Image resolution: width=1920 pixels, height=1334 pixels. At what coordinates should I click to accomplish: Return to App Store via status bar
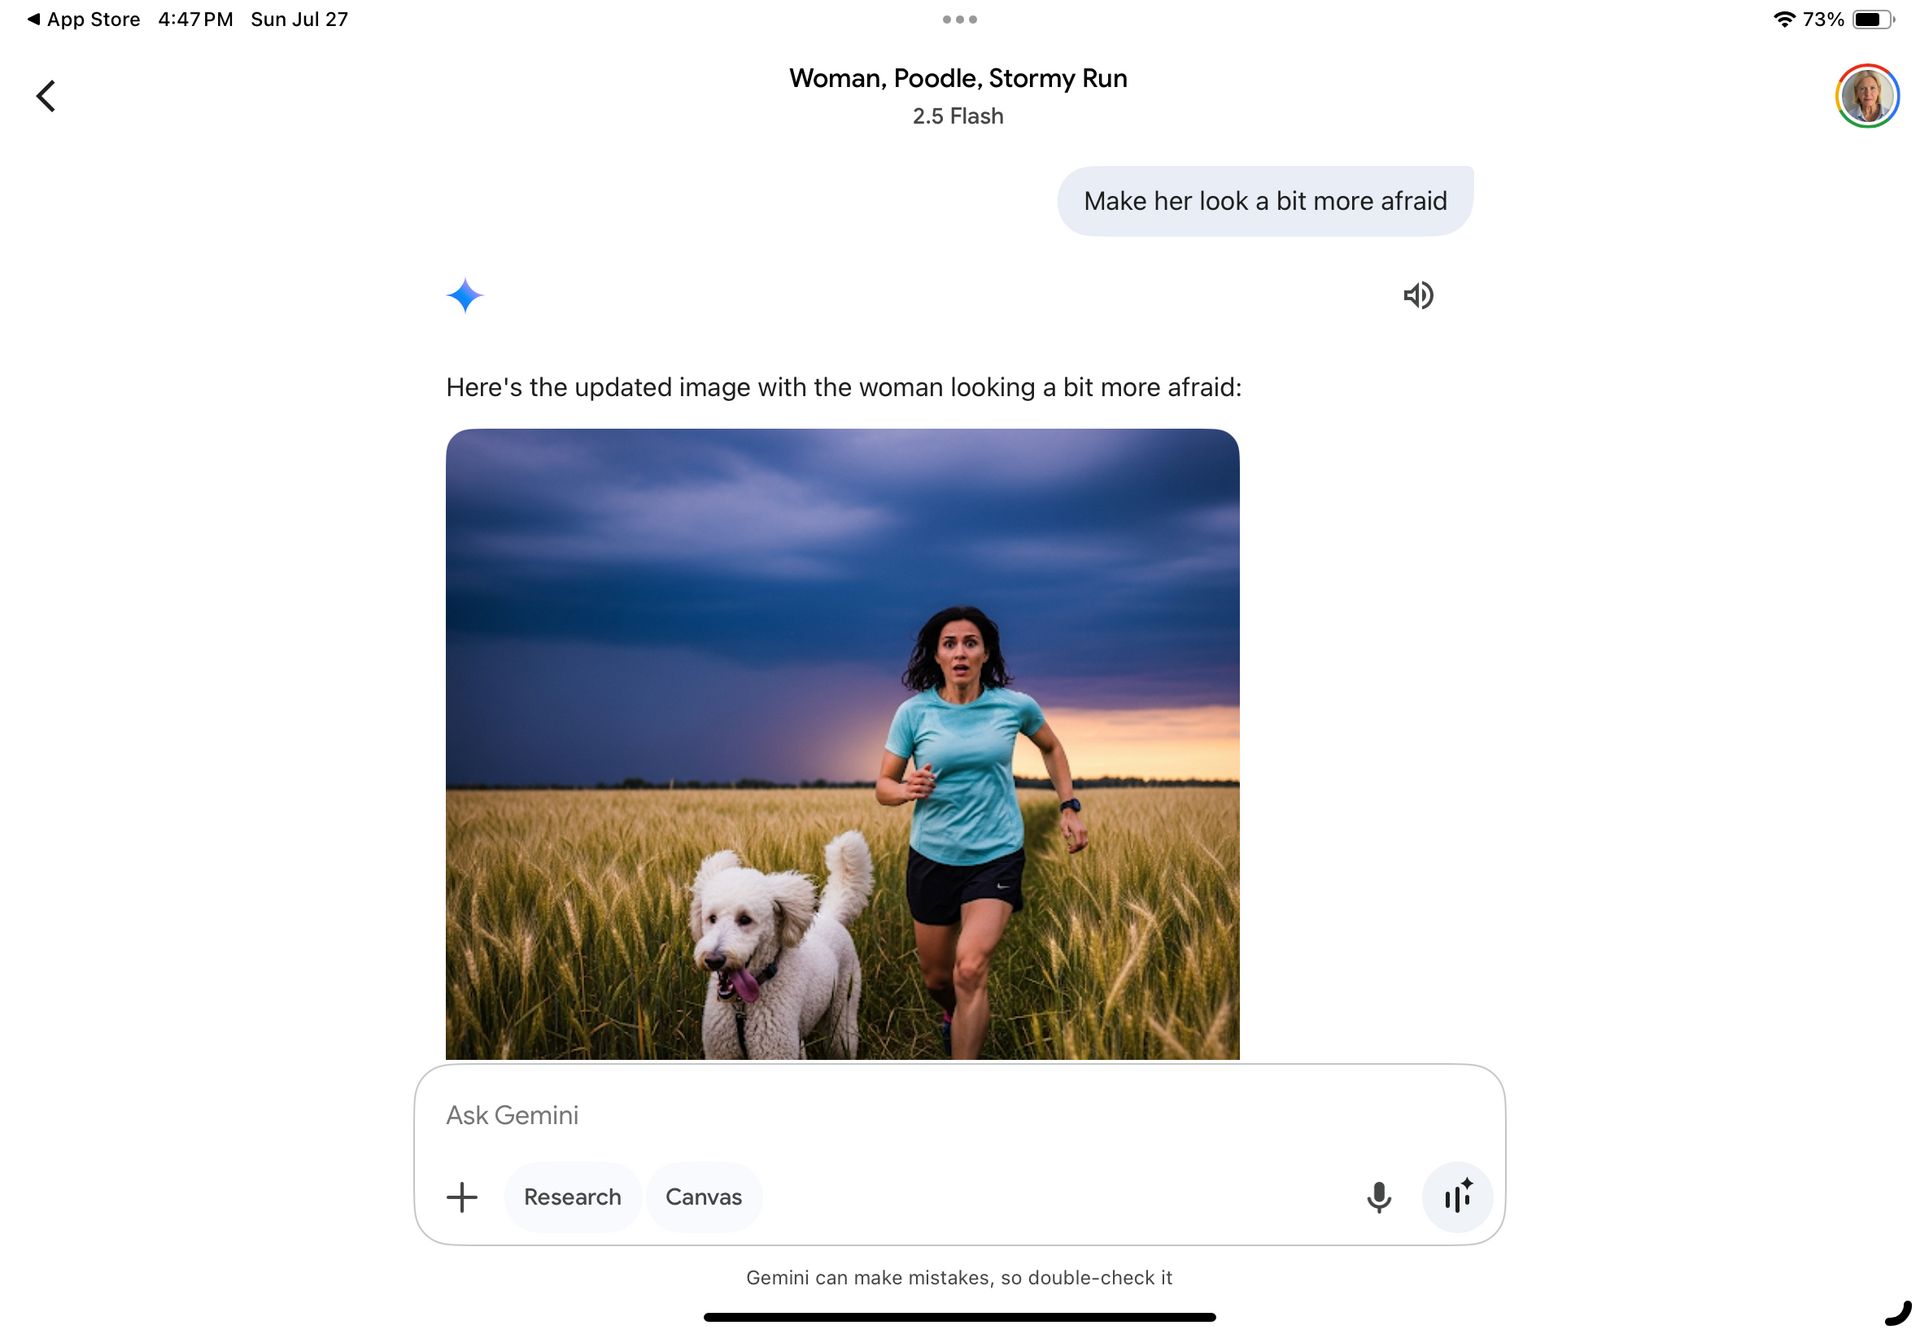click(84, 19)
